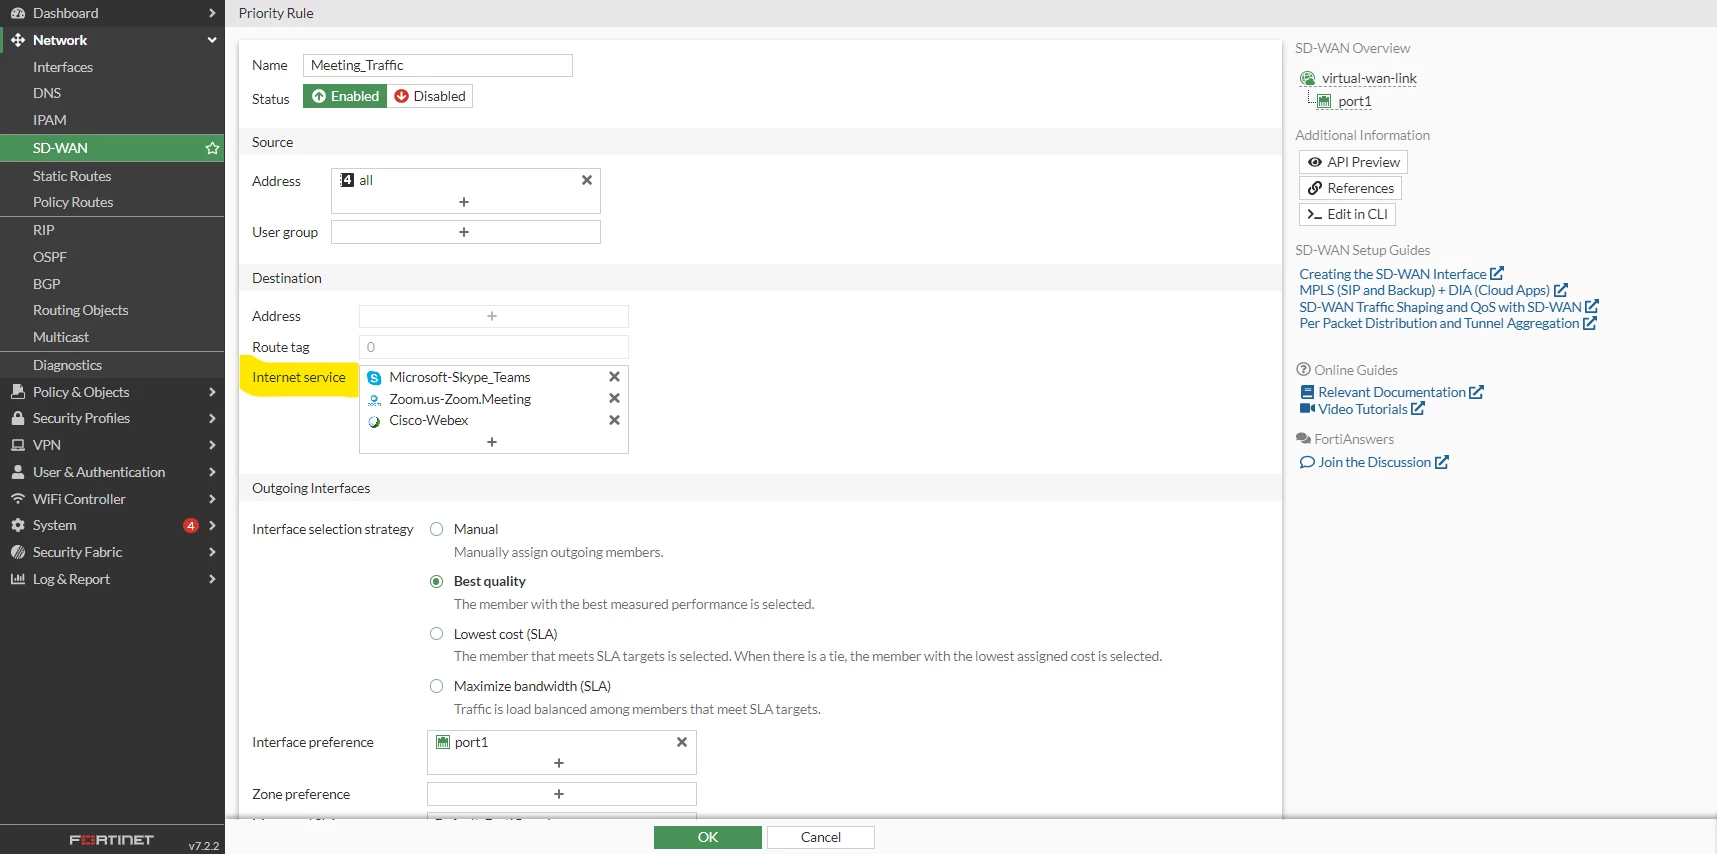
Task: Click the System notification badge showing 4
Action: [191, 525]
